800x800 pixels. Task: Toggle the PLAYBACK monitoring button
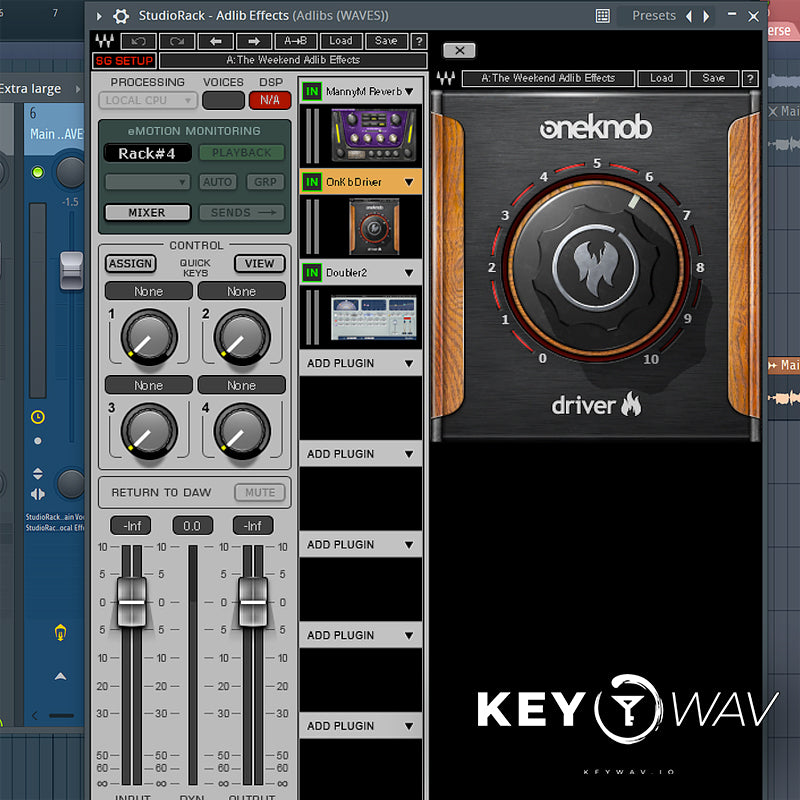[241, 153]
